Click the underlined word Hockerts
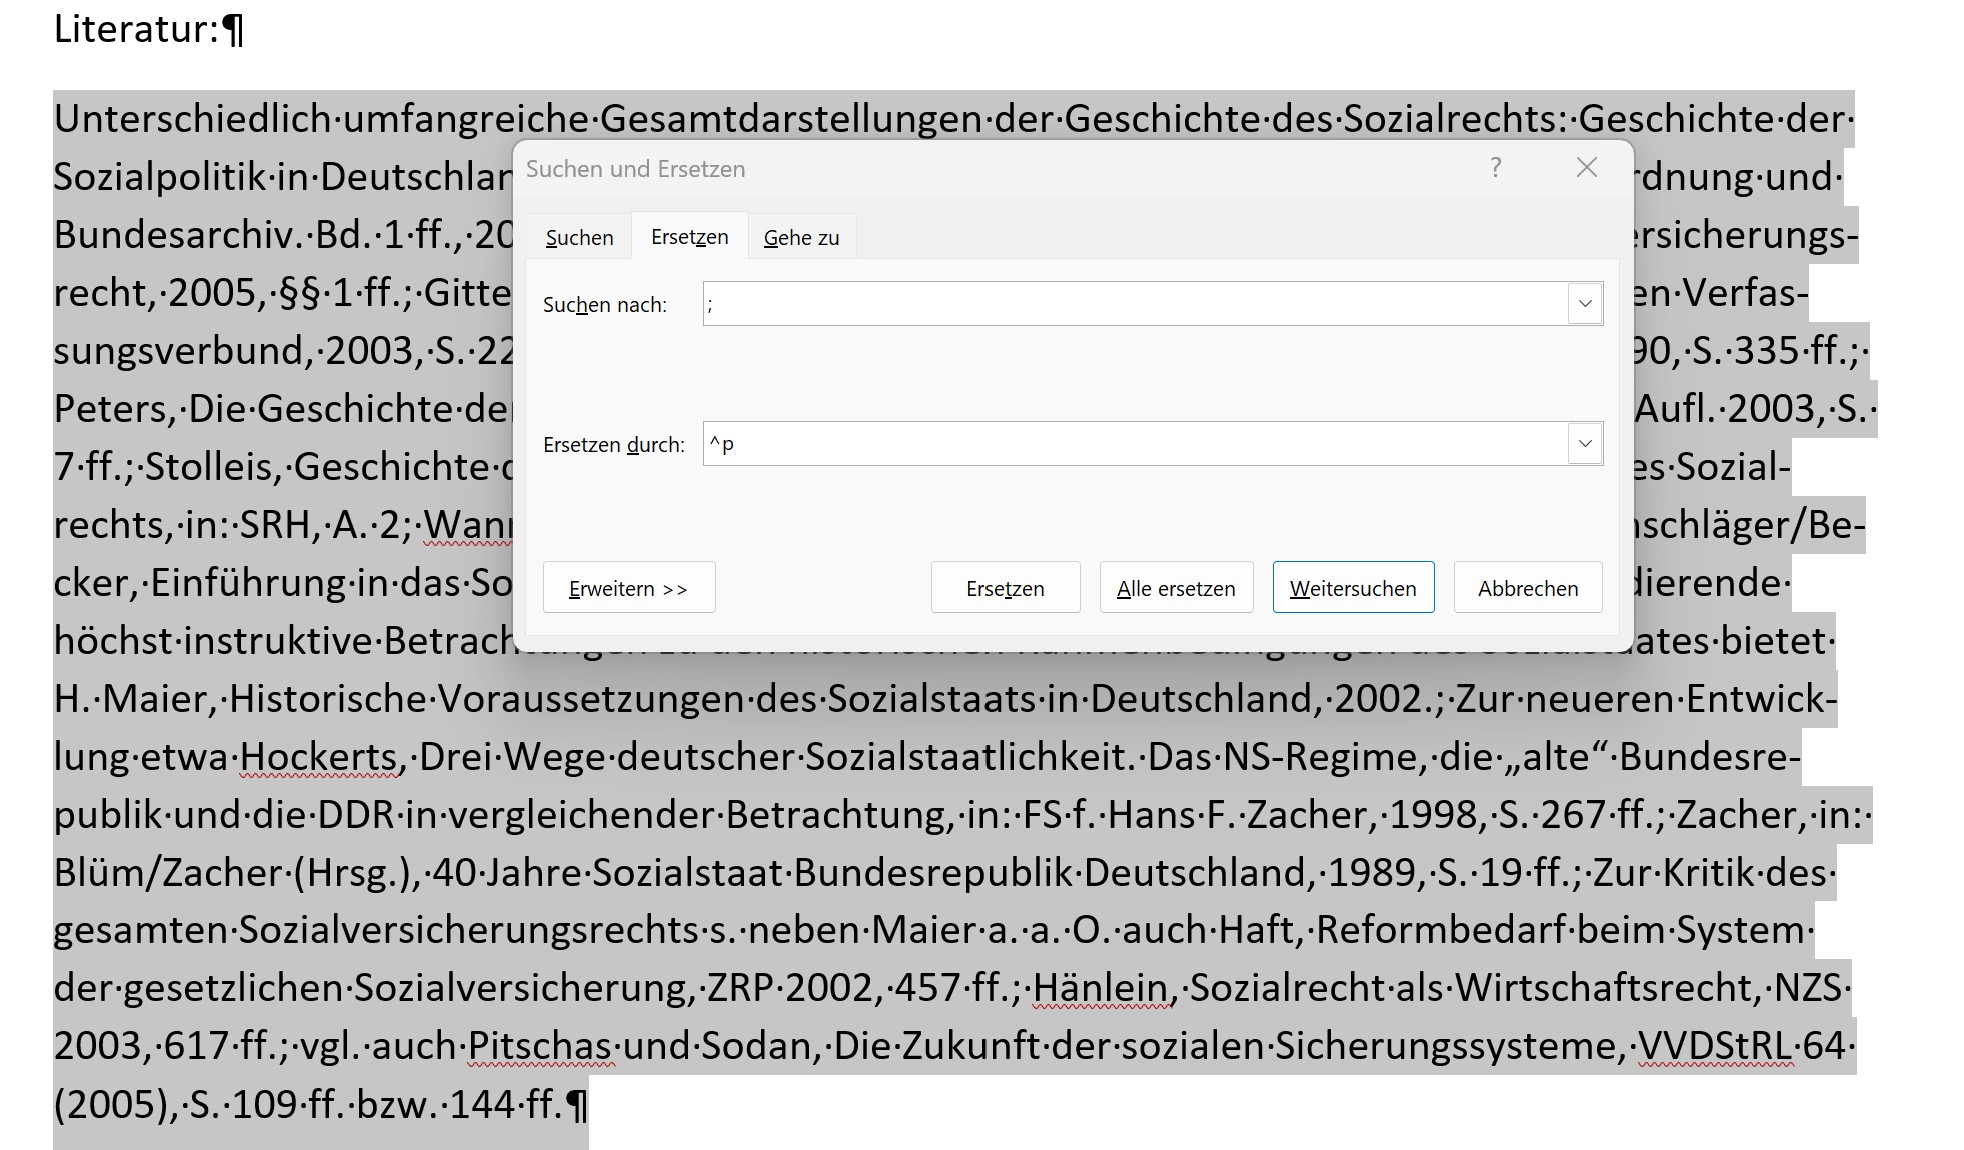1964x1150 pixels. [319, 757]
